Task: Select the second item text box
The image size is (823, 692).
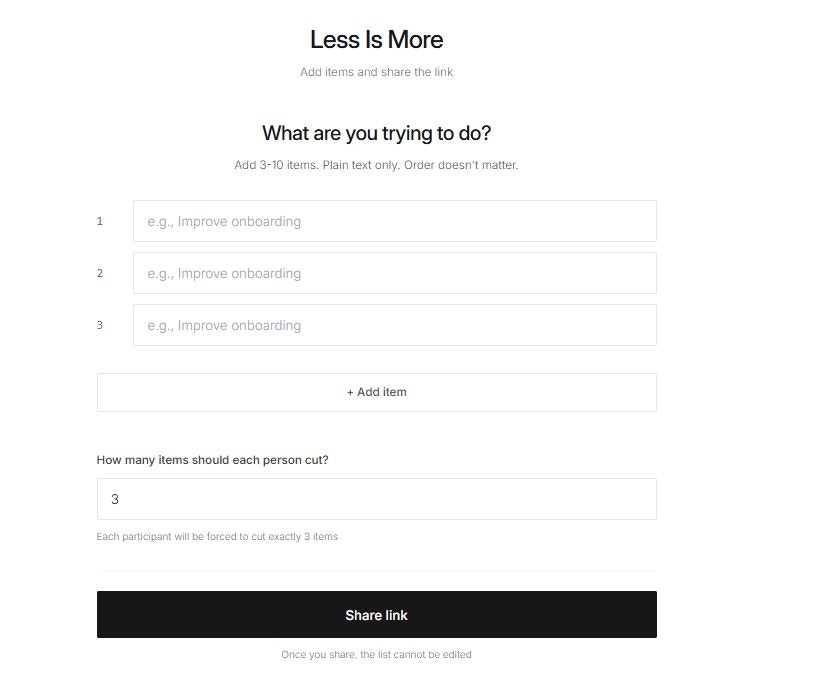Action: (x=394, y=273)
